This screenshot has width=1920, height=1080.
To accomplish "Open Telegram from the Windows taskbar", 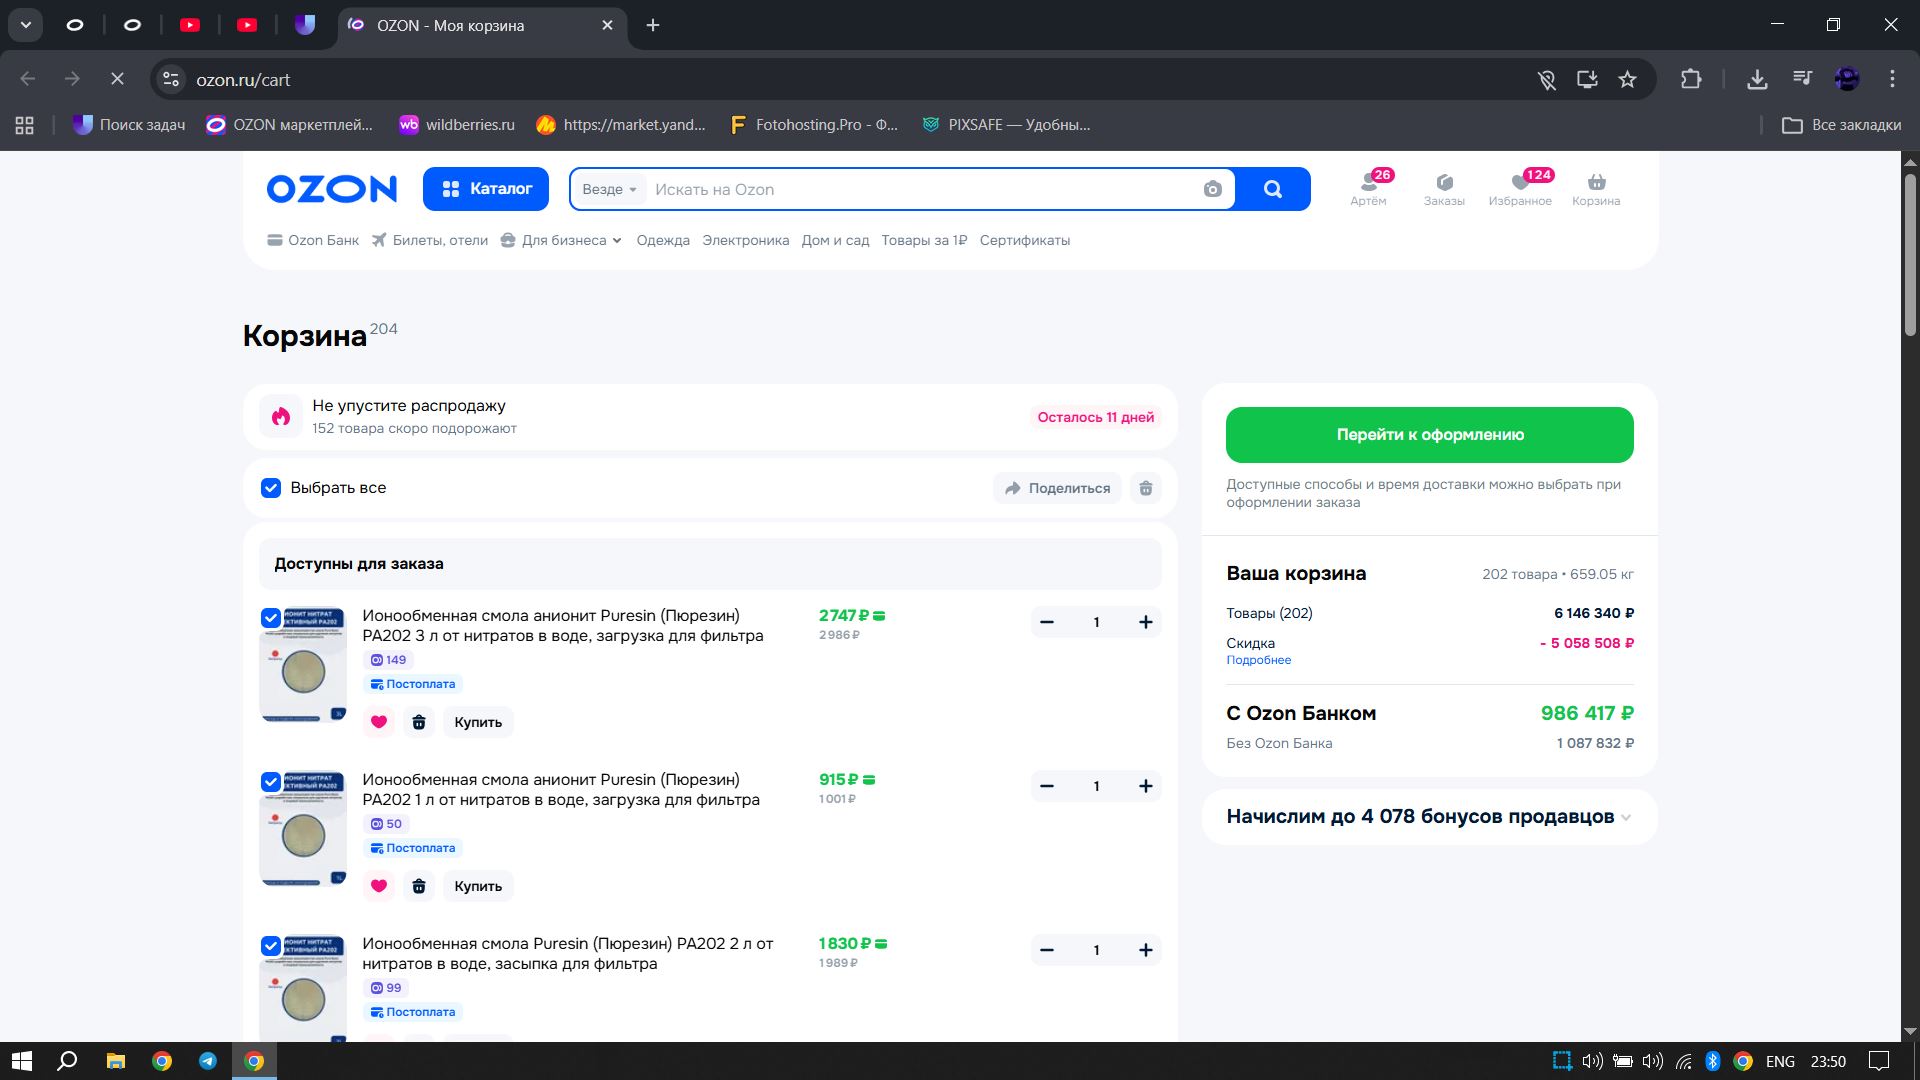I will (208, 1061).
